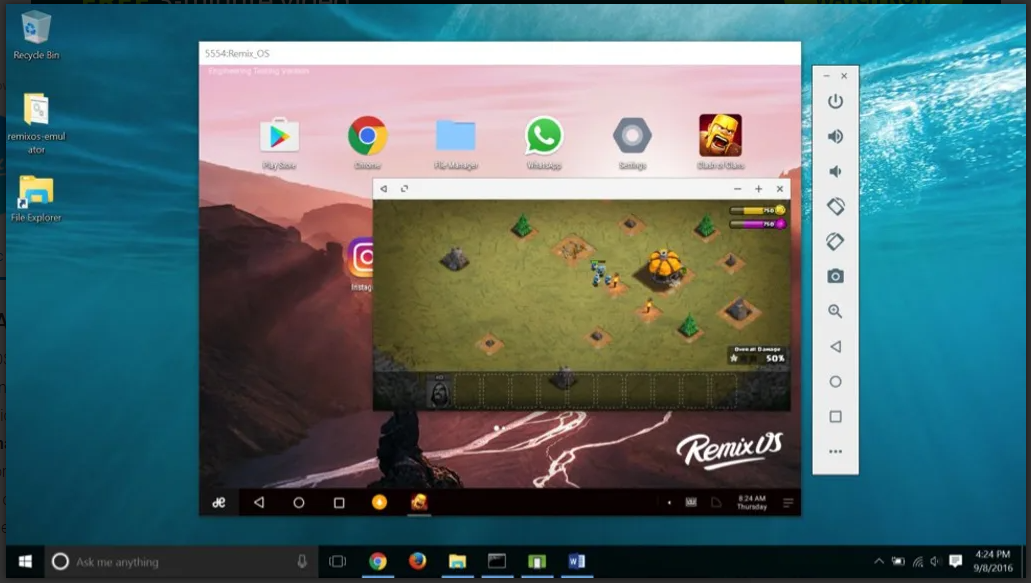The image size is (1031, 583).
Task: Show hidden icons in the system tray
Action: click(879, 561)
